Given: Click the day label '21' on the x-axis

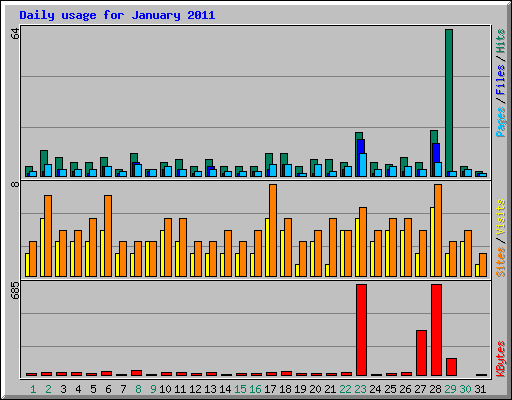Looking at the screenshot, I should click(x=330, y=389).
